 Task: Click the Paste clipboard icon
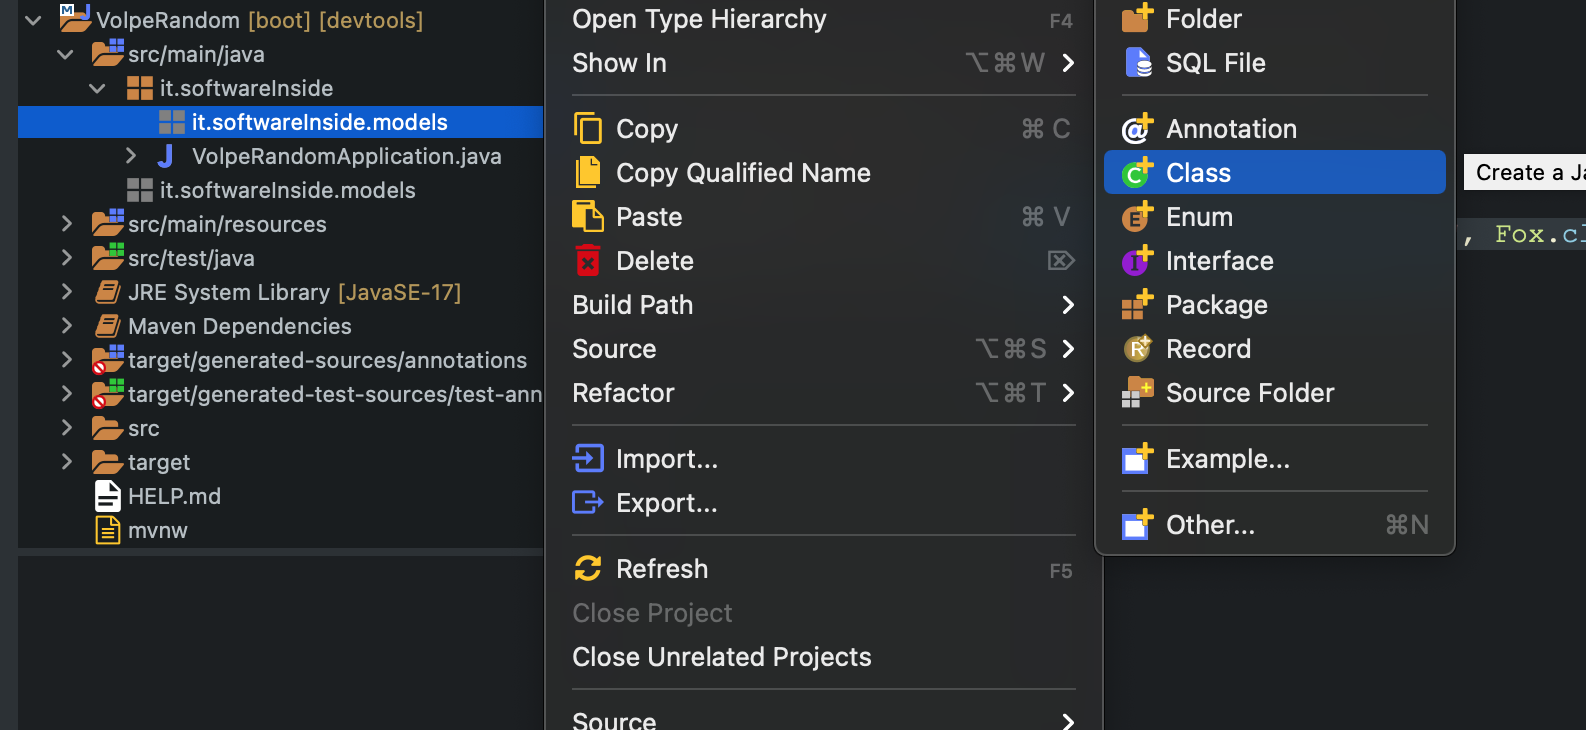pyautogui.click(x=588, y=217)
